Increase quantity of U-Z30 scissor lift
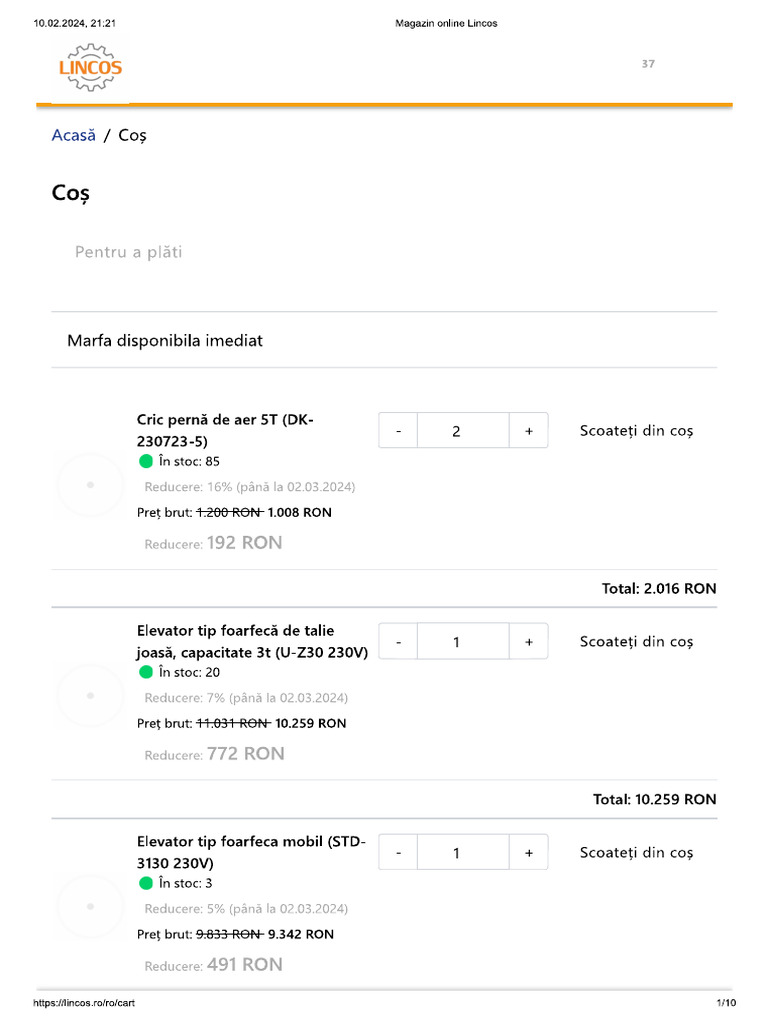 (528, 642)
